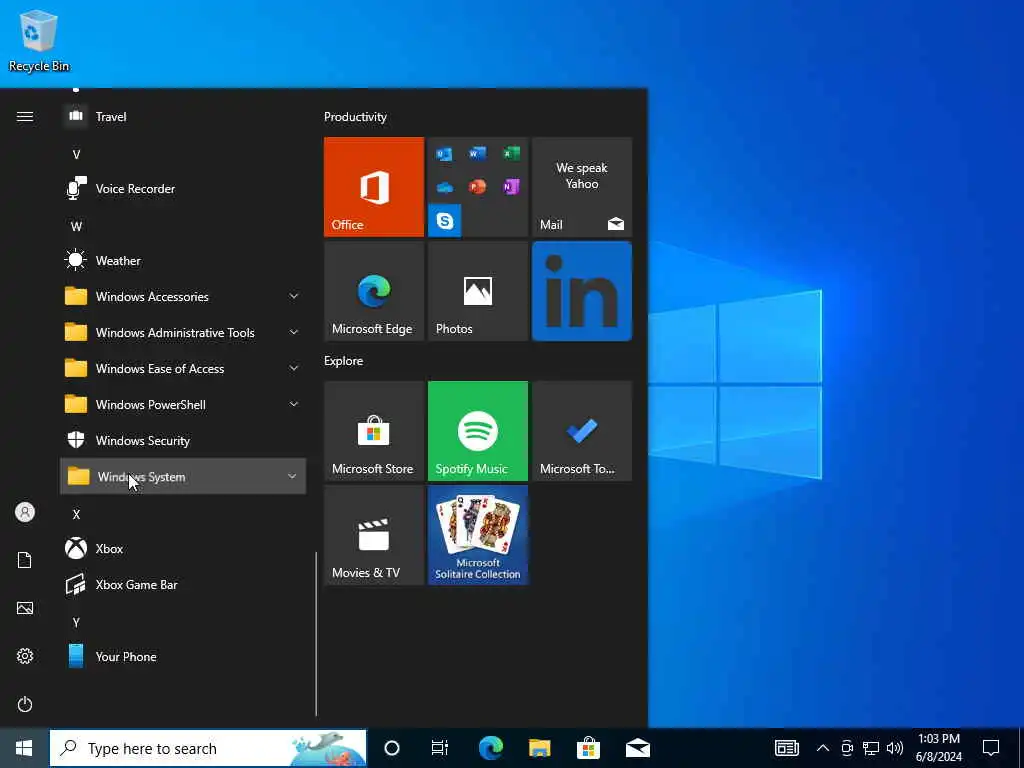Open File Explorer from the taskbar
Image resolution: width=1024 pixels, height=768 pixels.
(x=539, y=748)
